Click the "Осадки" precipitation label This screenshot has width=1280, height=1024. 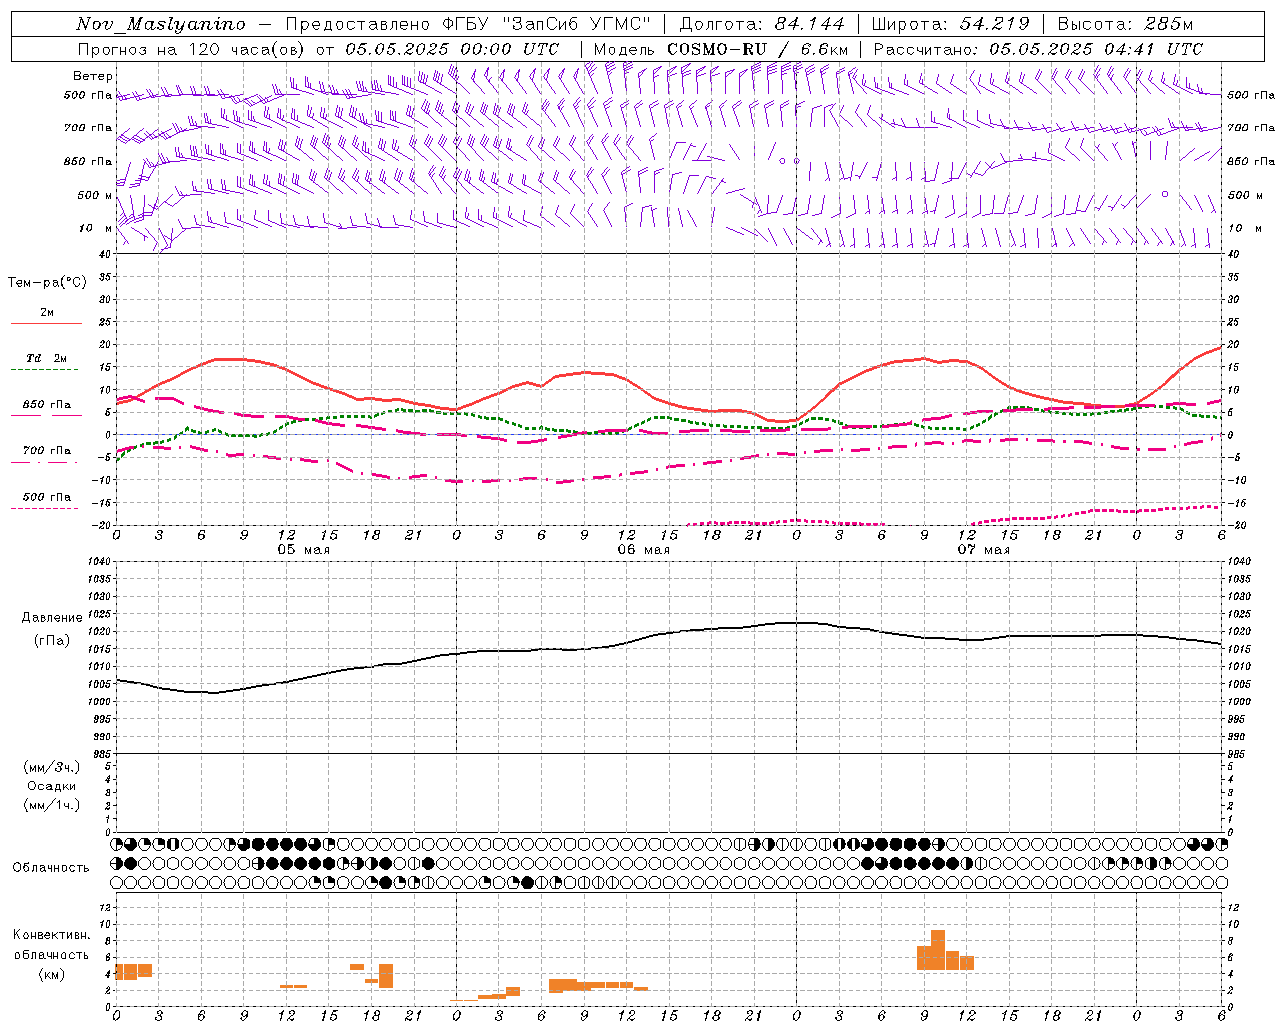[x=52, y=786]
